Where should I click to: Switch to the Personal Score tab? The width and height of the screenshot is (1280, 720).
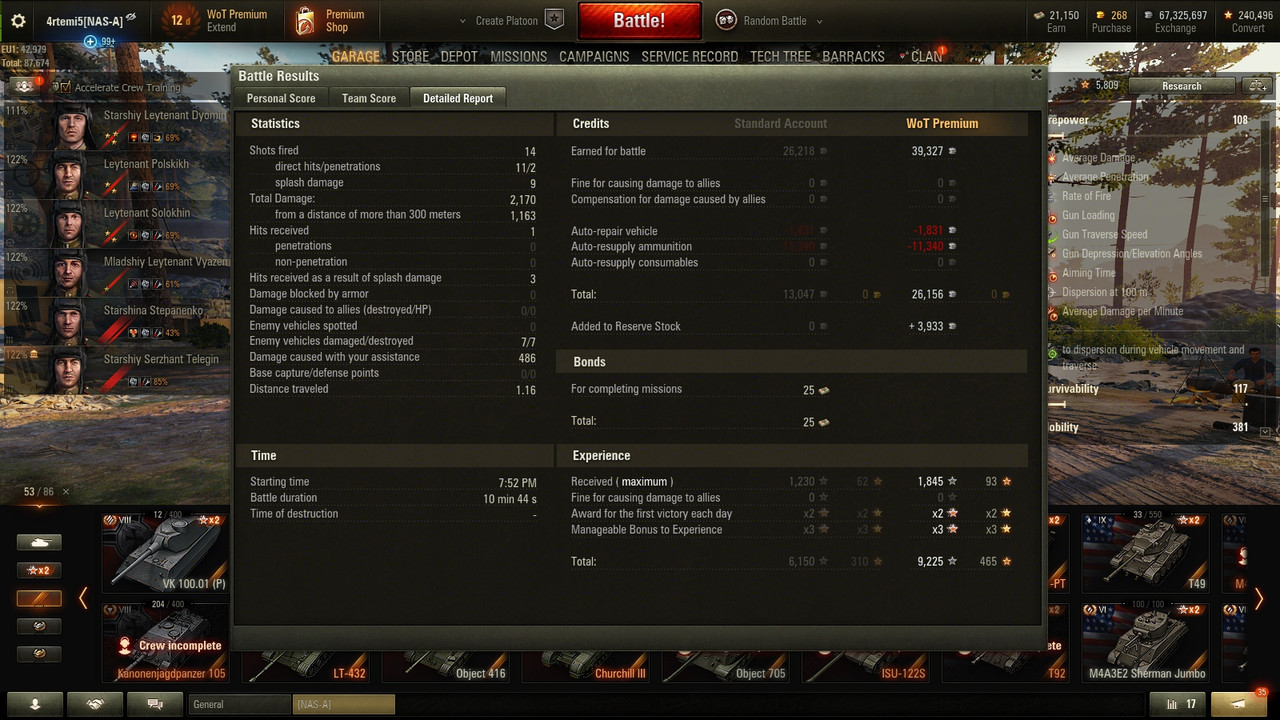[281, 98]
